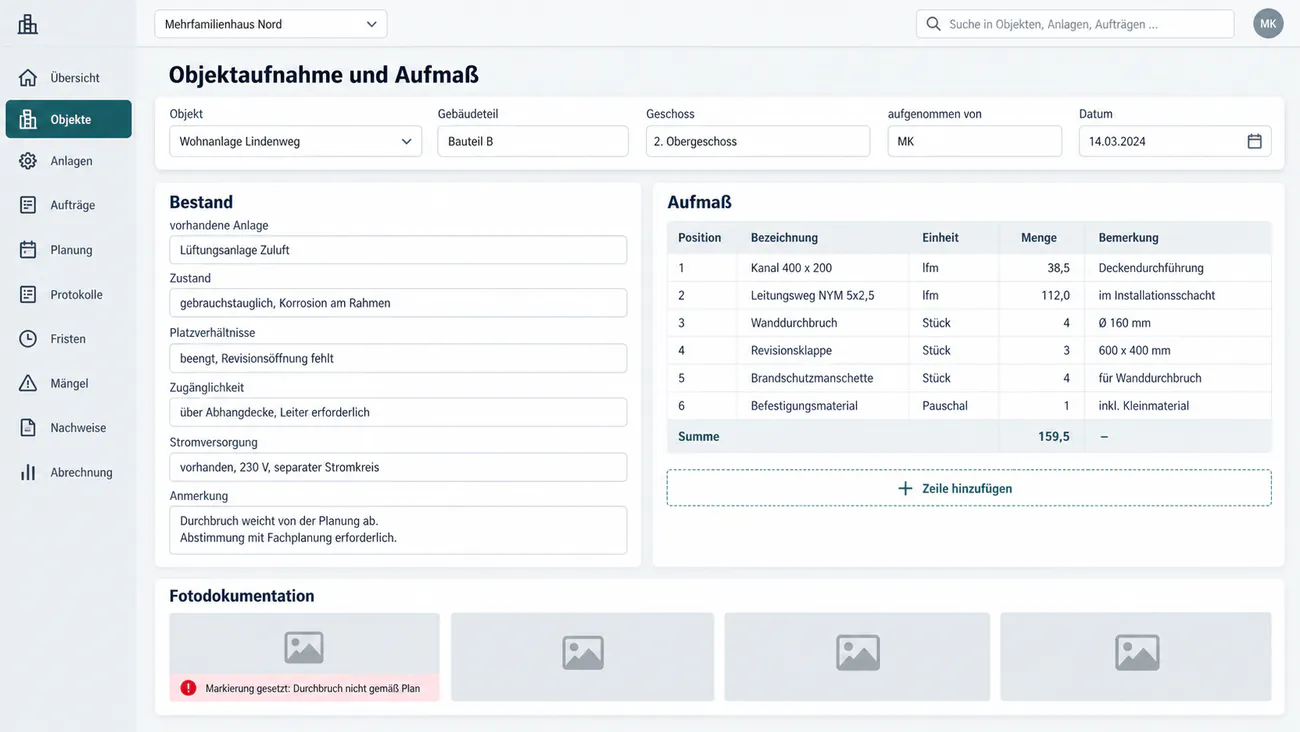Open the Mehrfamilienhaus Nord project dropdown

(x=271, y=24)
